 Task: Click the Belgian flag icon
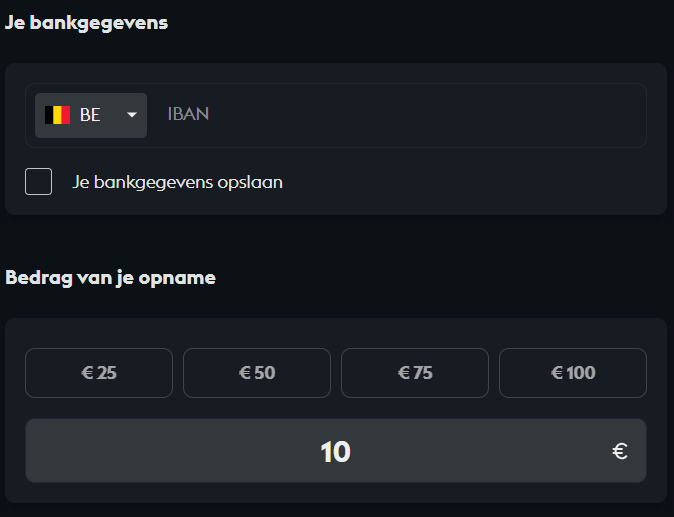[57, 115]
